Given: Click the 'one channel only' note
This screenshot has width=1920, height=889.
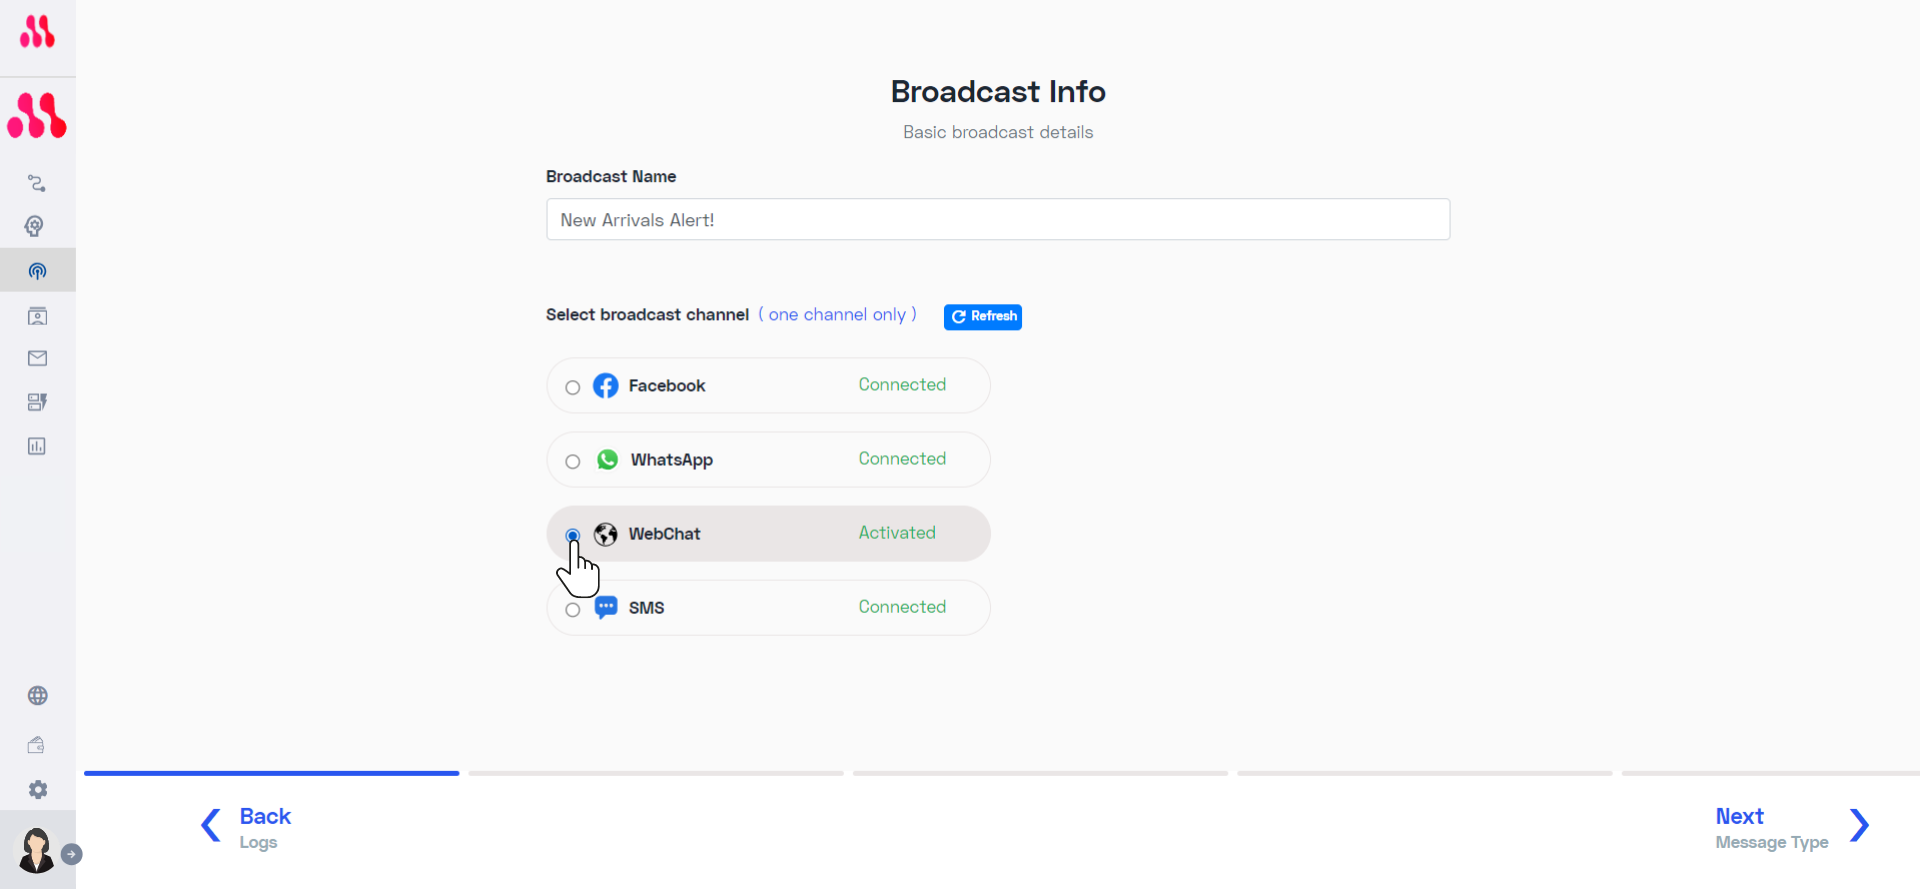Looking at the screenshot, I should 837,314.
